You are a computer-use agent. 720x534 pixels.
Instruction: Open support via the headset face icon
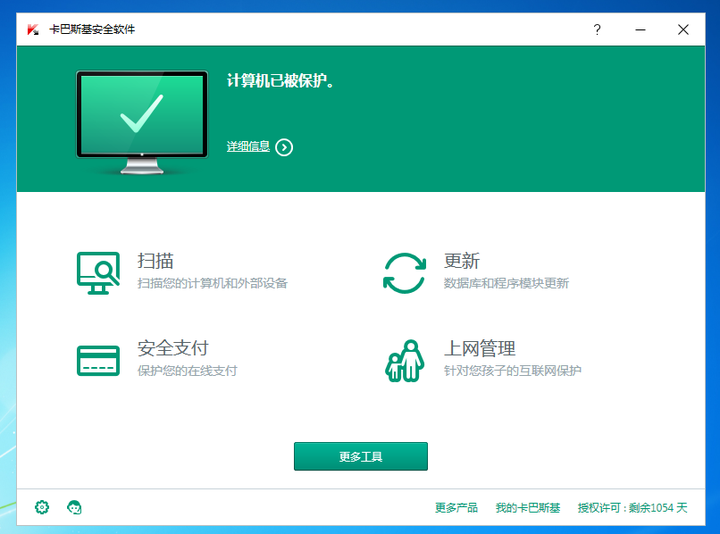click(x=74, y=507)
